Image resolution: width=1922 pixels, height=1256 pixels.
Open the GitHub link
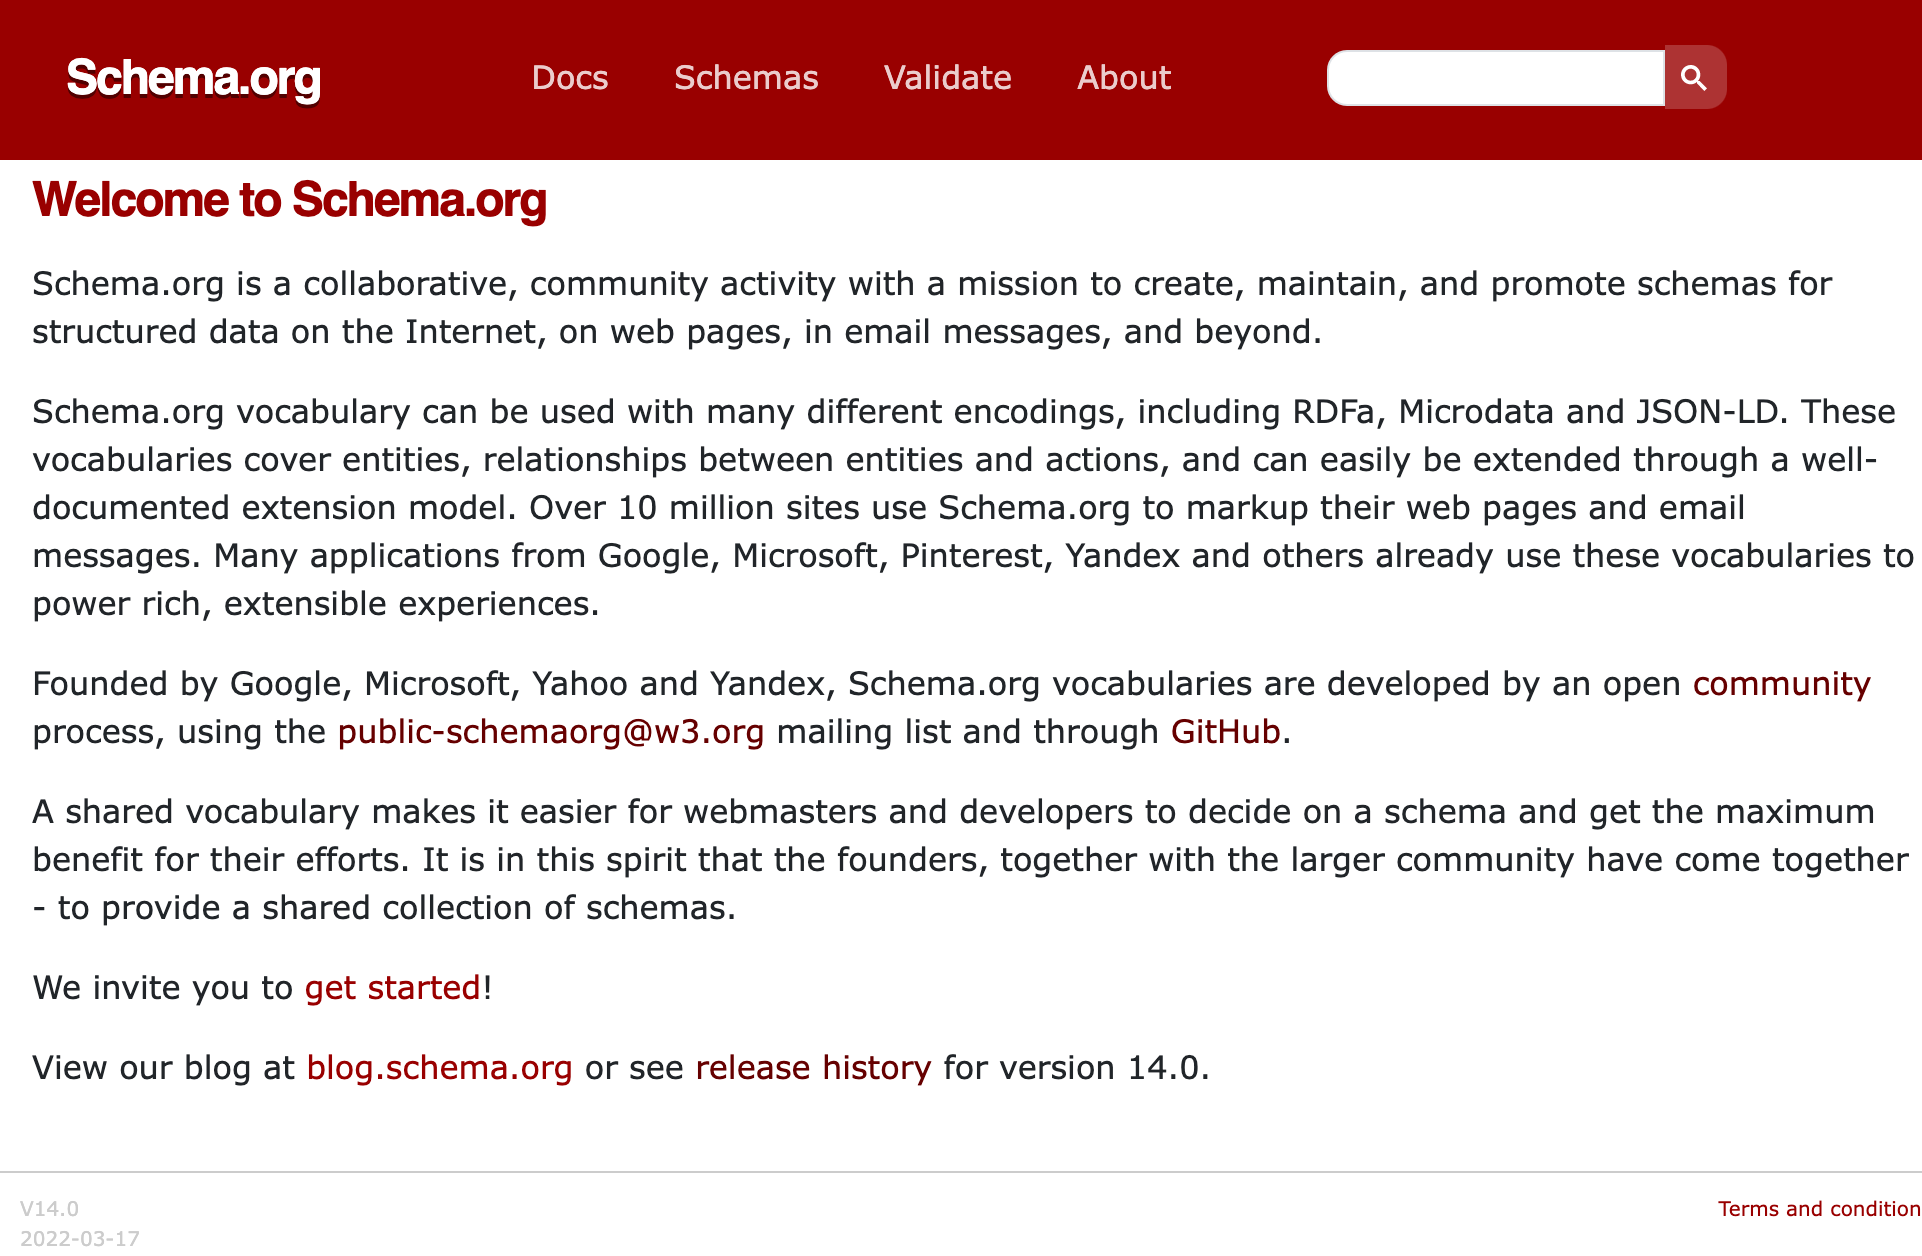click(x=1225, y=732)
